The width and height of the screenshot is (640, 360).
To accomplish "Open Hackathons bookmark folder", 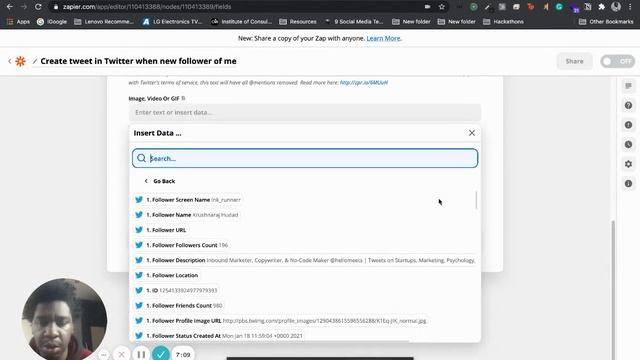I will coord(503,22).
